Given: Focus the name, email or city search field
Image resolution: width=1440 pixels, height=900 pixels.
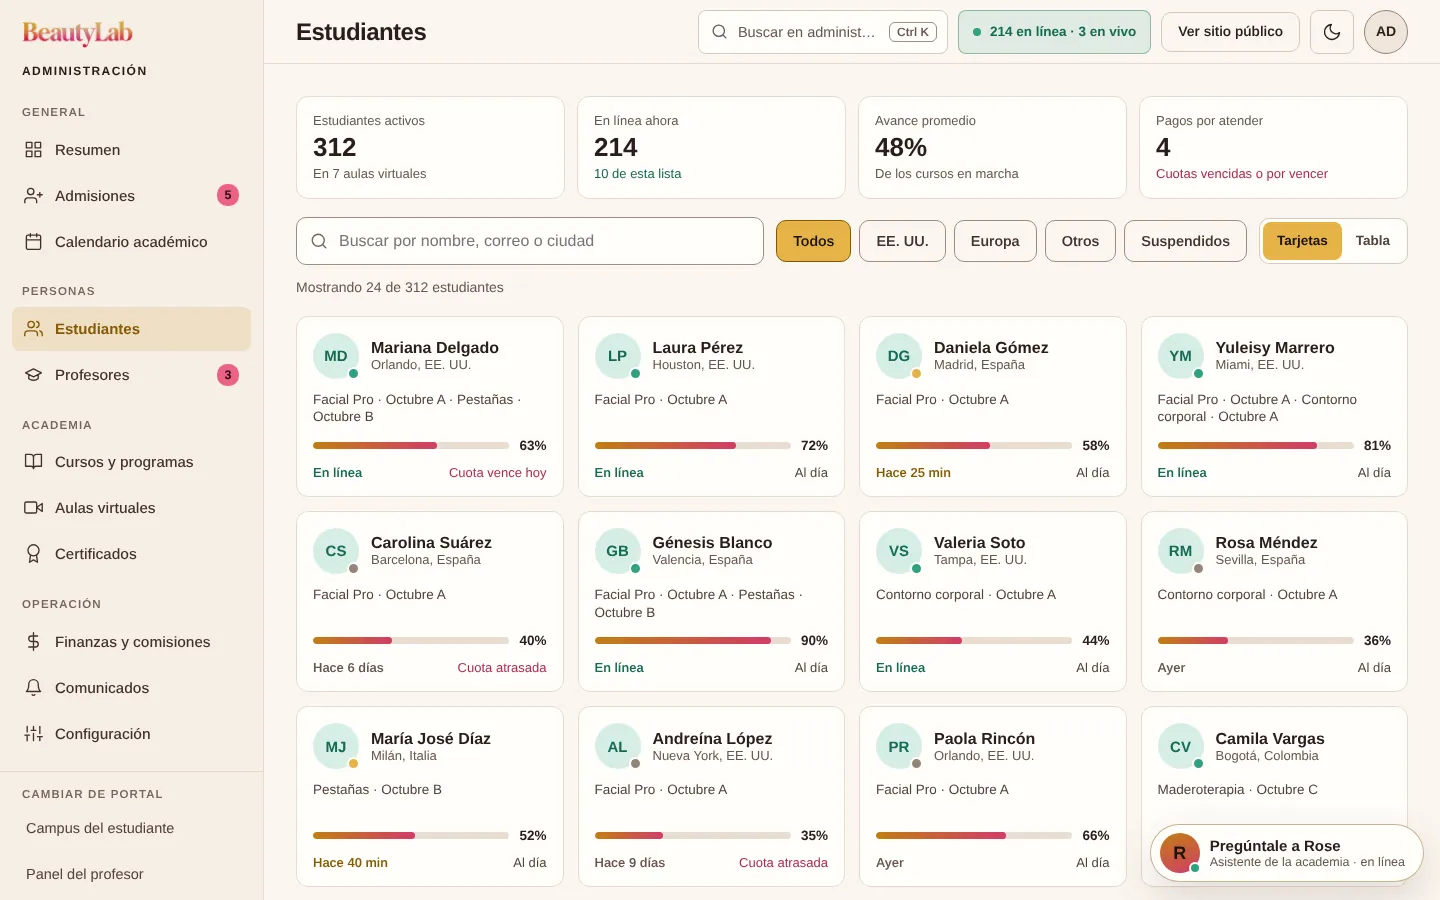Looking at the screenshot, I should pos(530,241).
